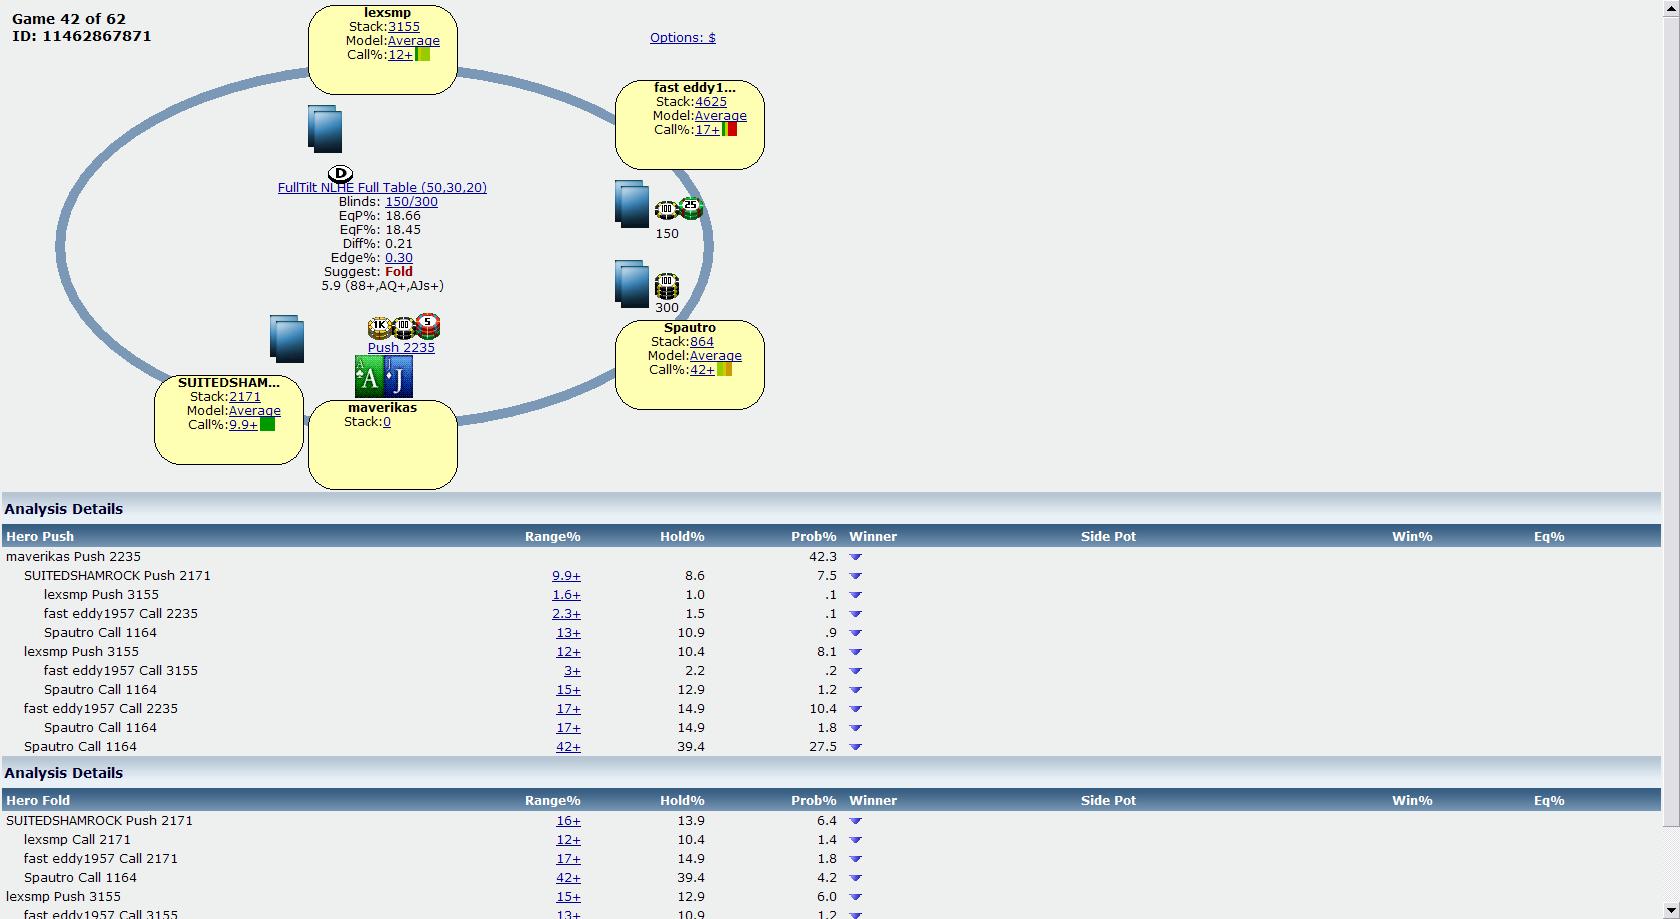Click face-down cards next to SUITEDSHAMROCK
Viewport: 1680px width, 919px height.
(x=287, y=338)
